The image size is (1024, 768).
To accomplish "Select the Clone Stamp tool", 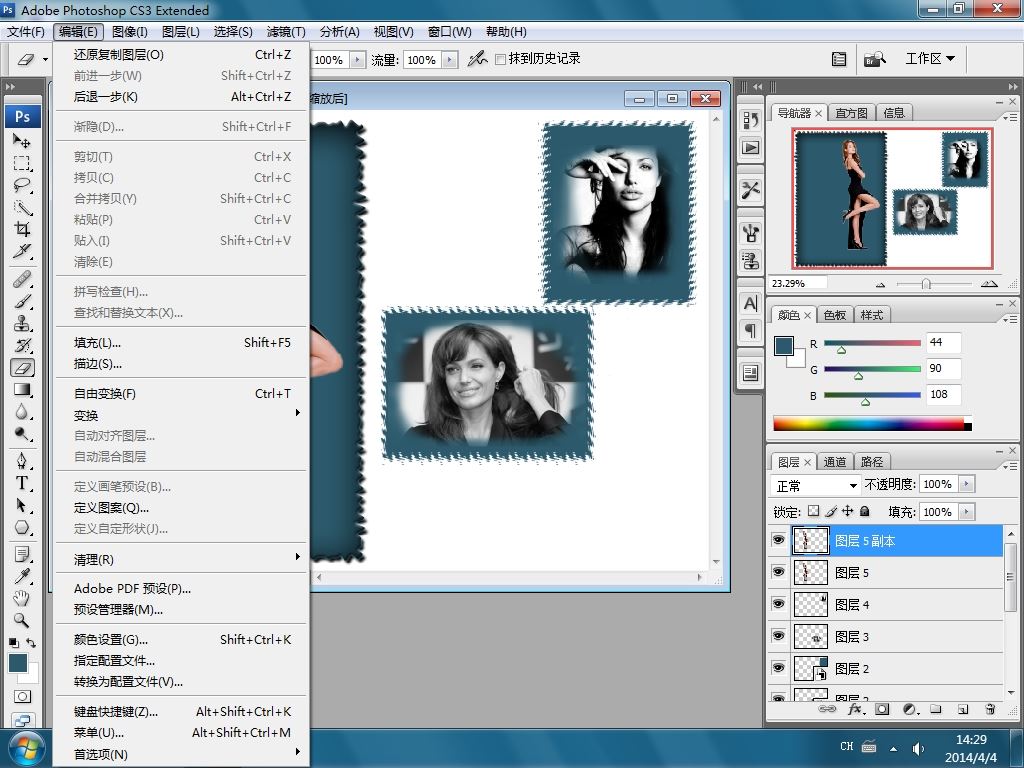I will [22, 324].
